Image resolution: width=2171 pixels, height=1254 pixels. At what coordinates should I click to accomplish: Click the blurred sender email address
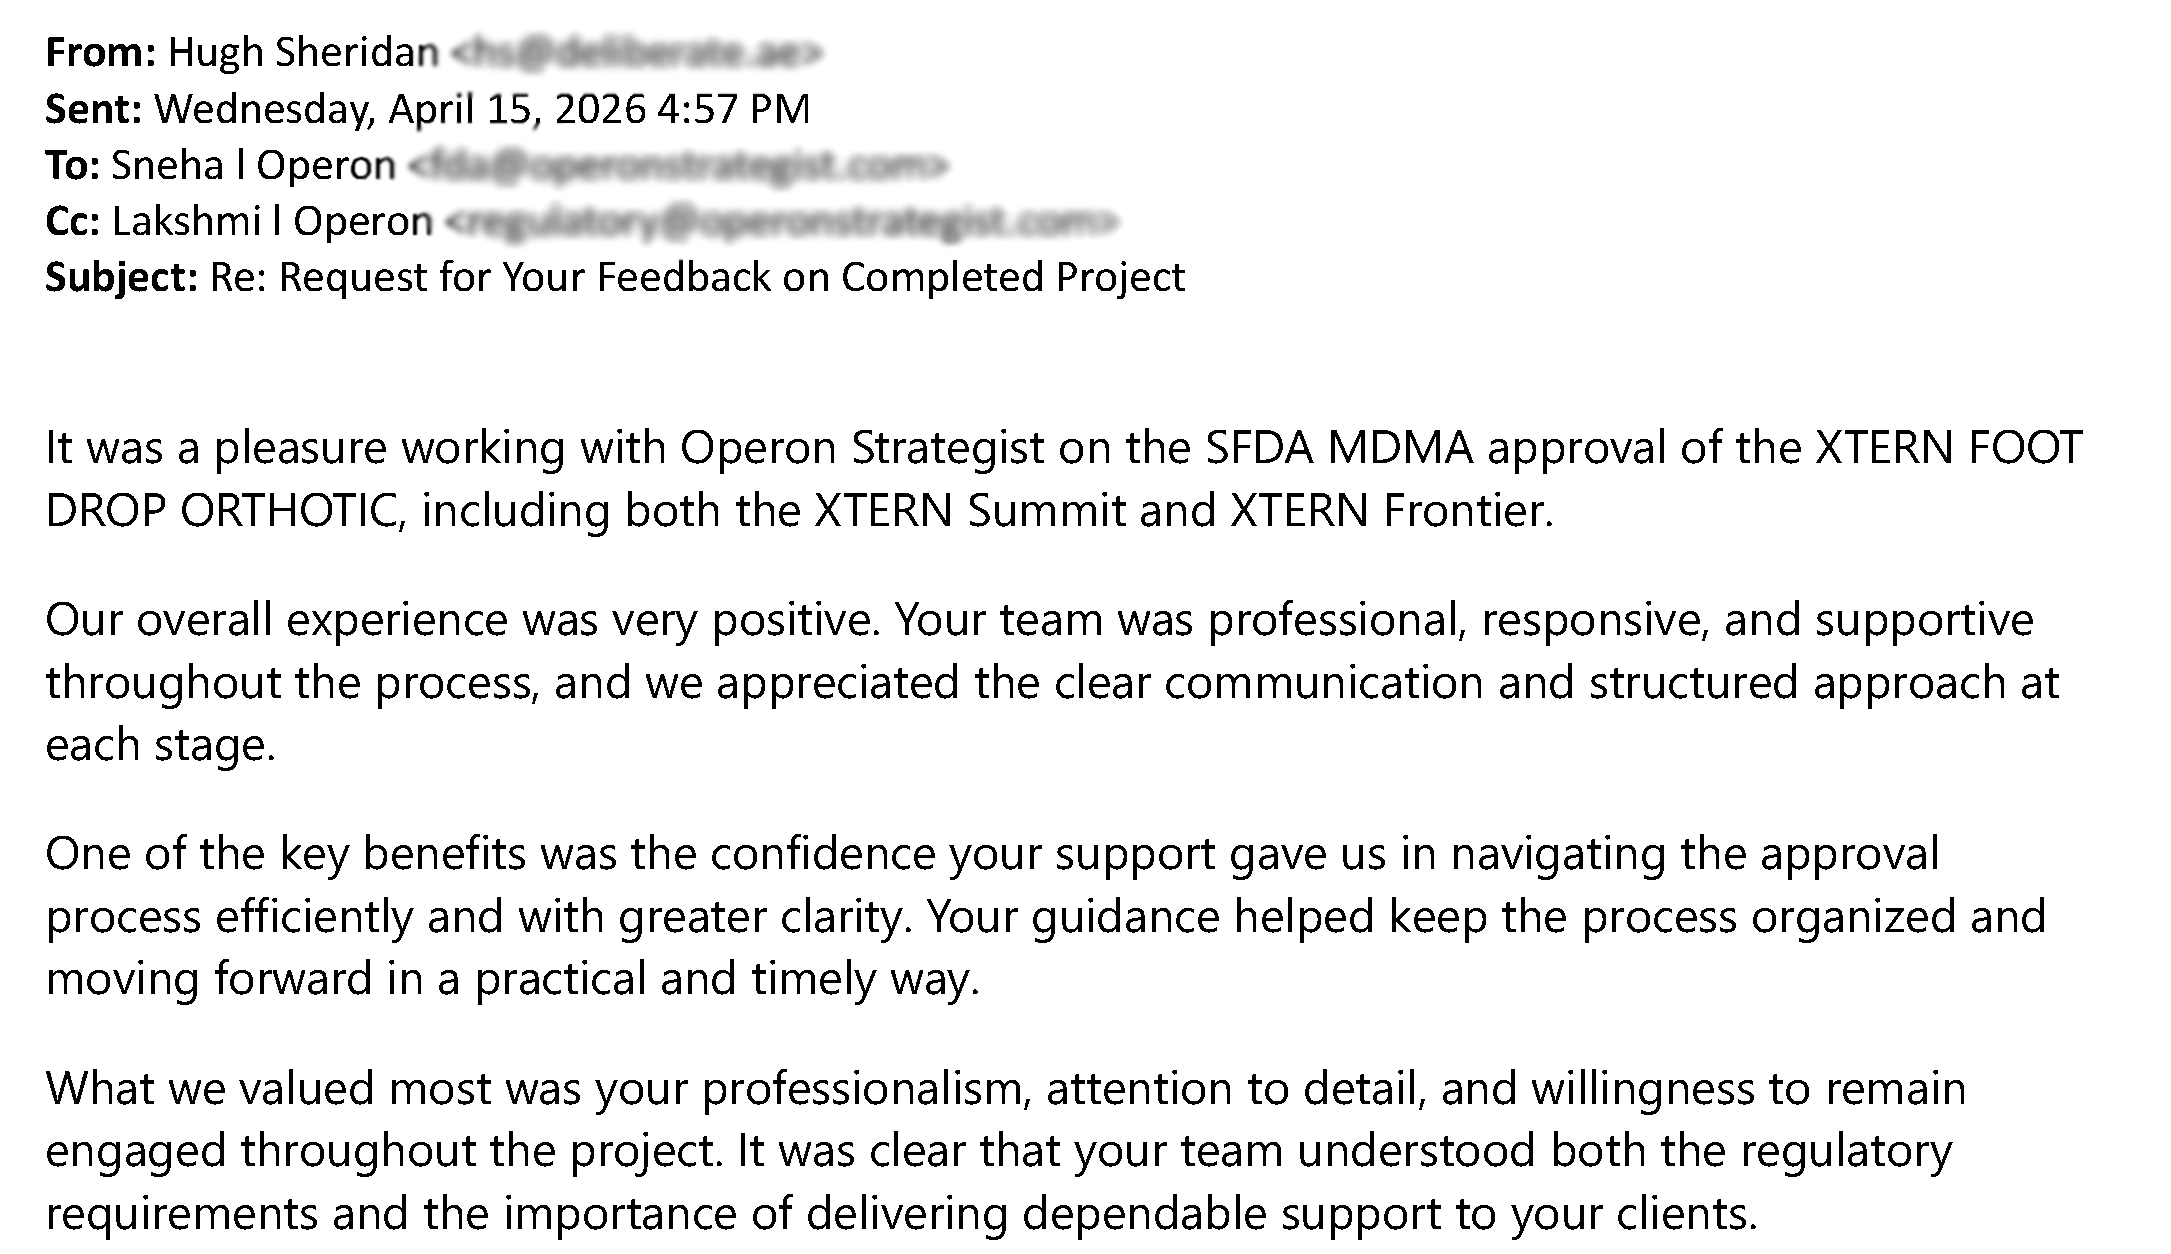[x=636, y=53]
